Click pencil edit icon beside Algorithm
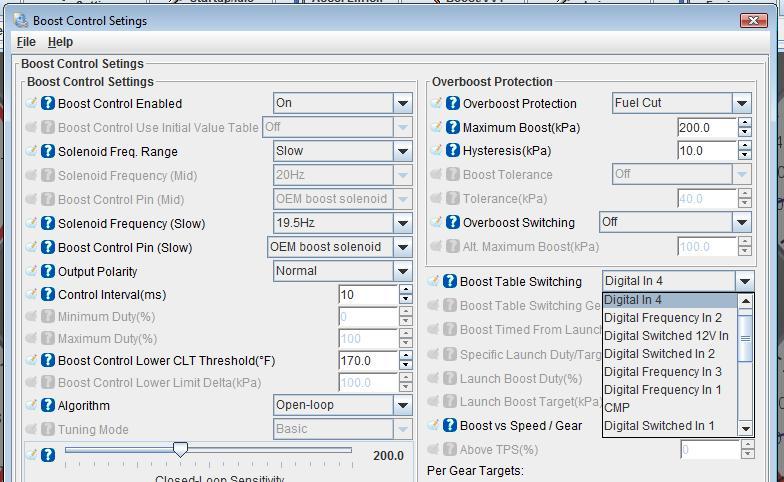This screenshot has height=482, width=784. click(32, 404)
